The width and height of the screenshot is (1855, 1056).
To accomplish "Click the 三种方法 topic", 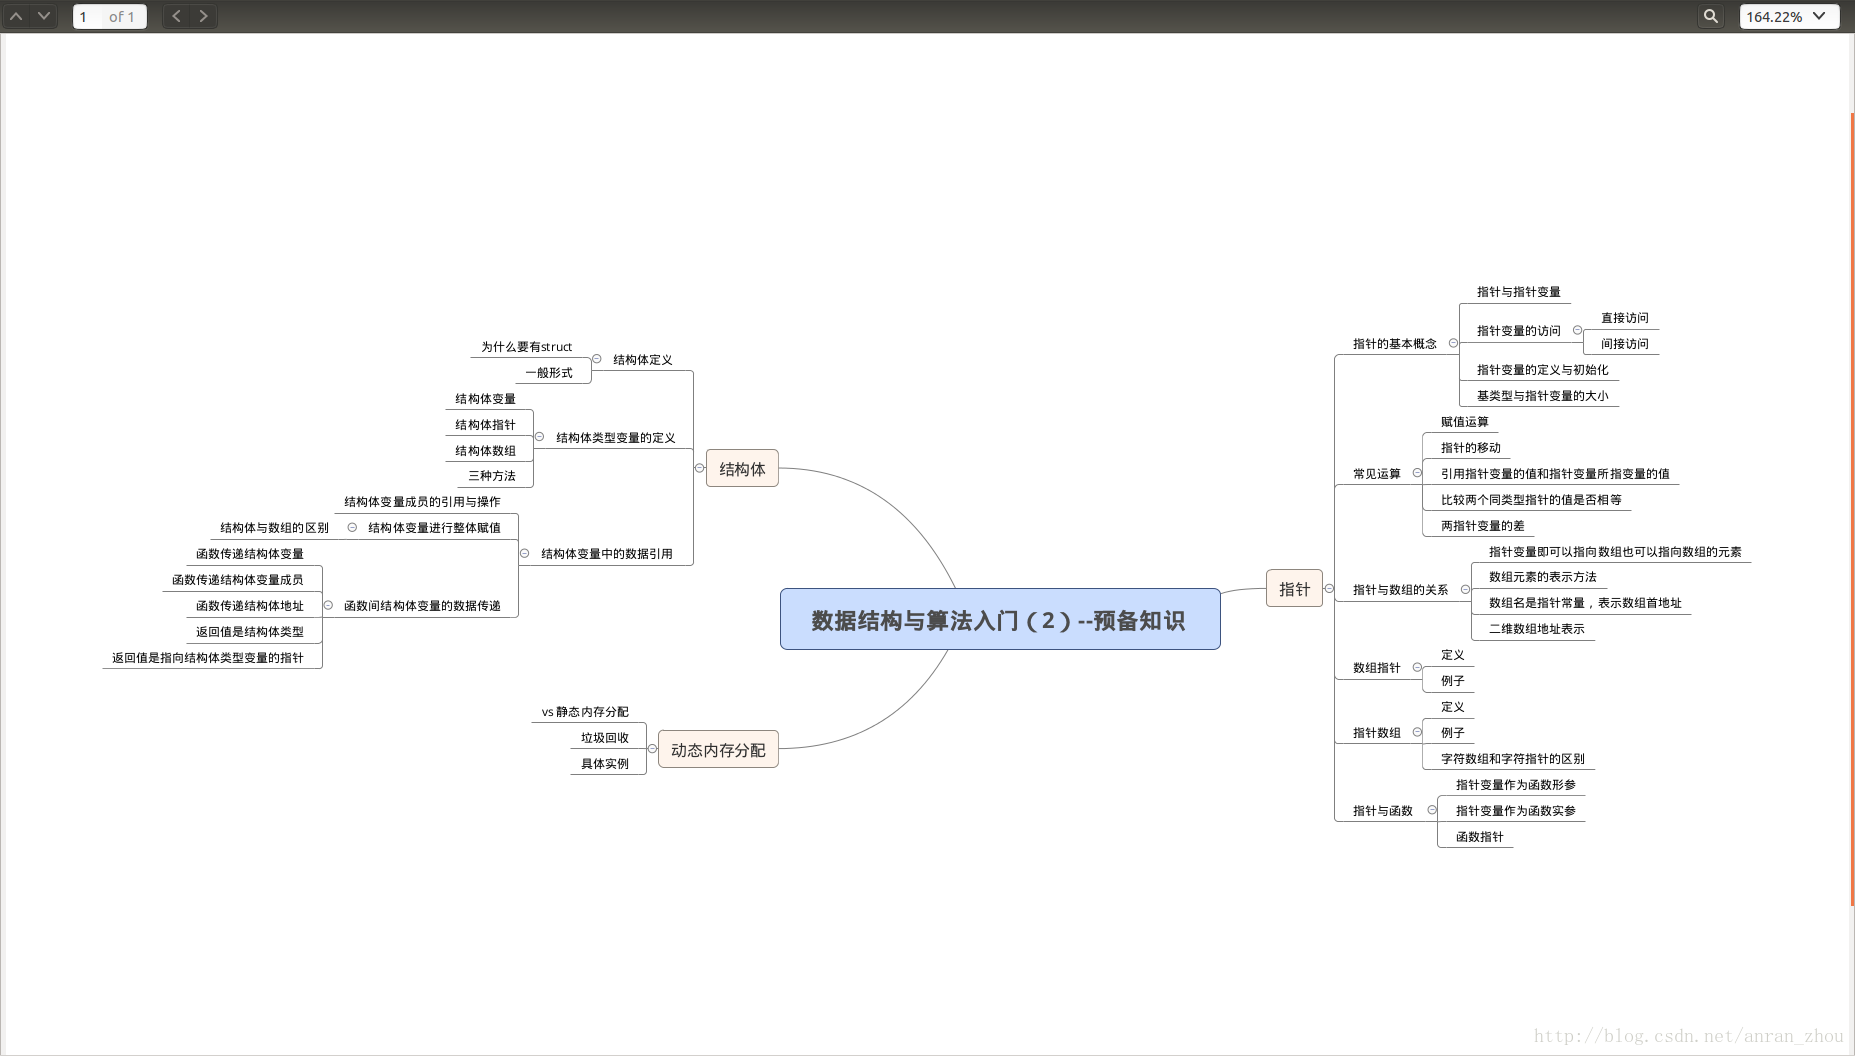I will tap(492, 476).
